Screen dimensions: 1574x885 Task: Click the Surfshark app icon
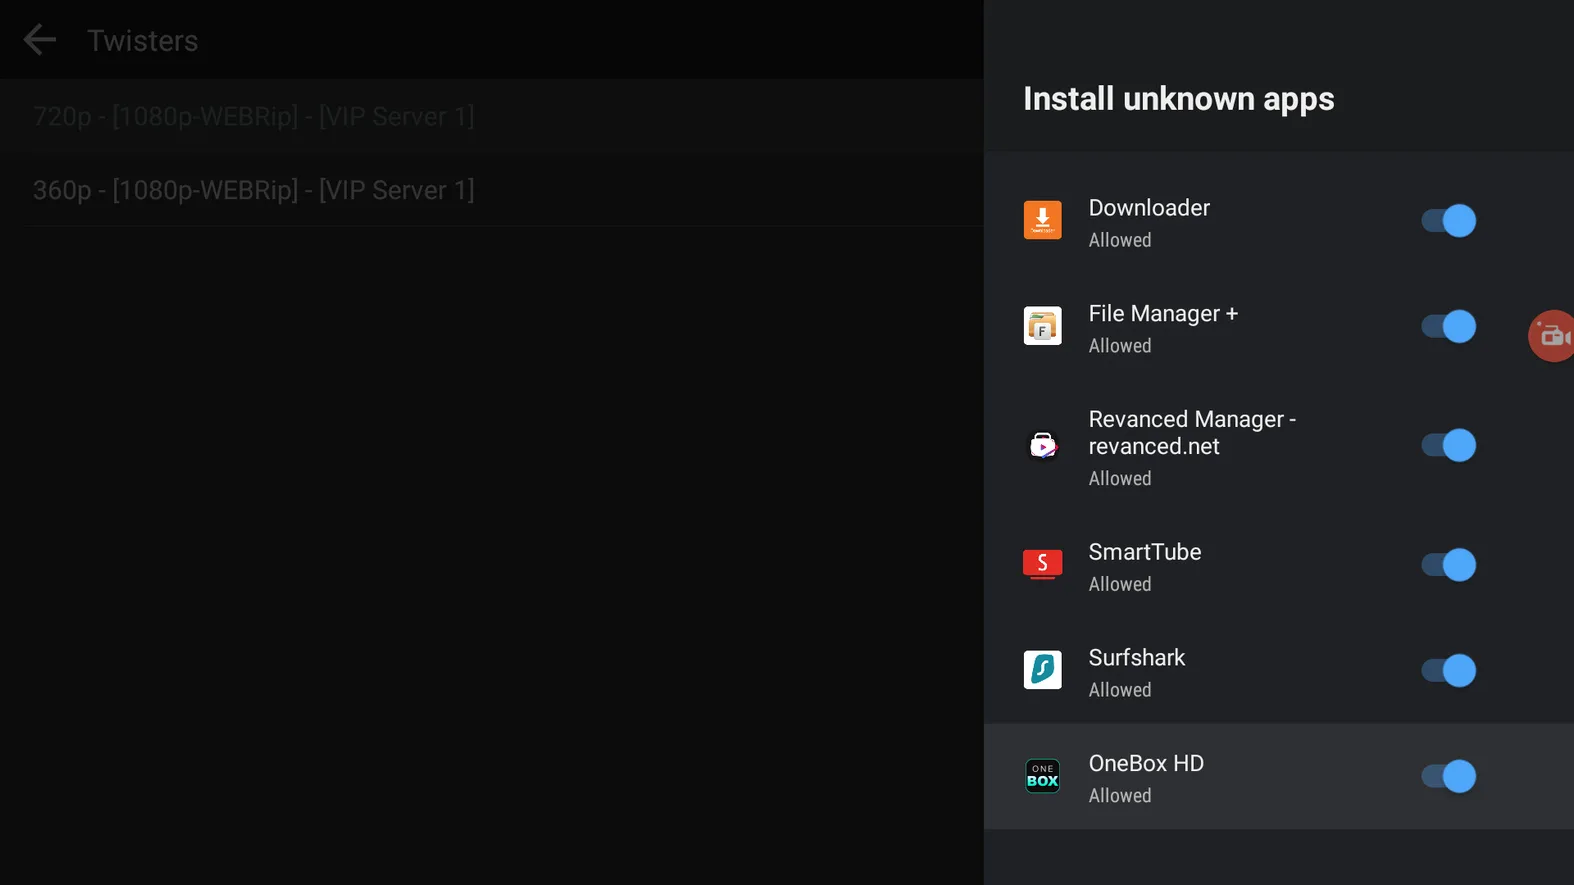pyautogui.click(x=1042, y=670)
